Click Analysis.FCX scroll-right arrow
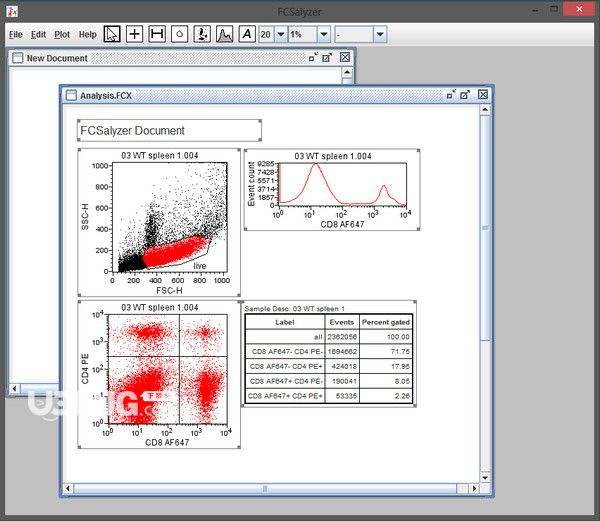The width and height of the screenshot is (600, 521). point(474,488)
